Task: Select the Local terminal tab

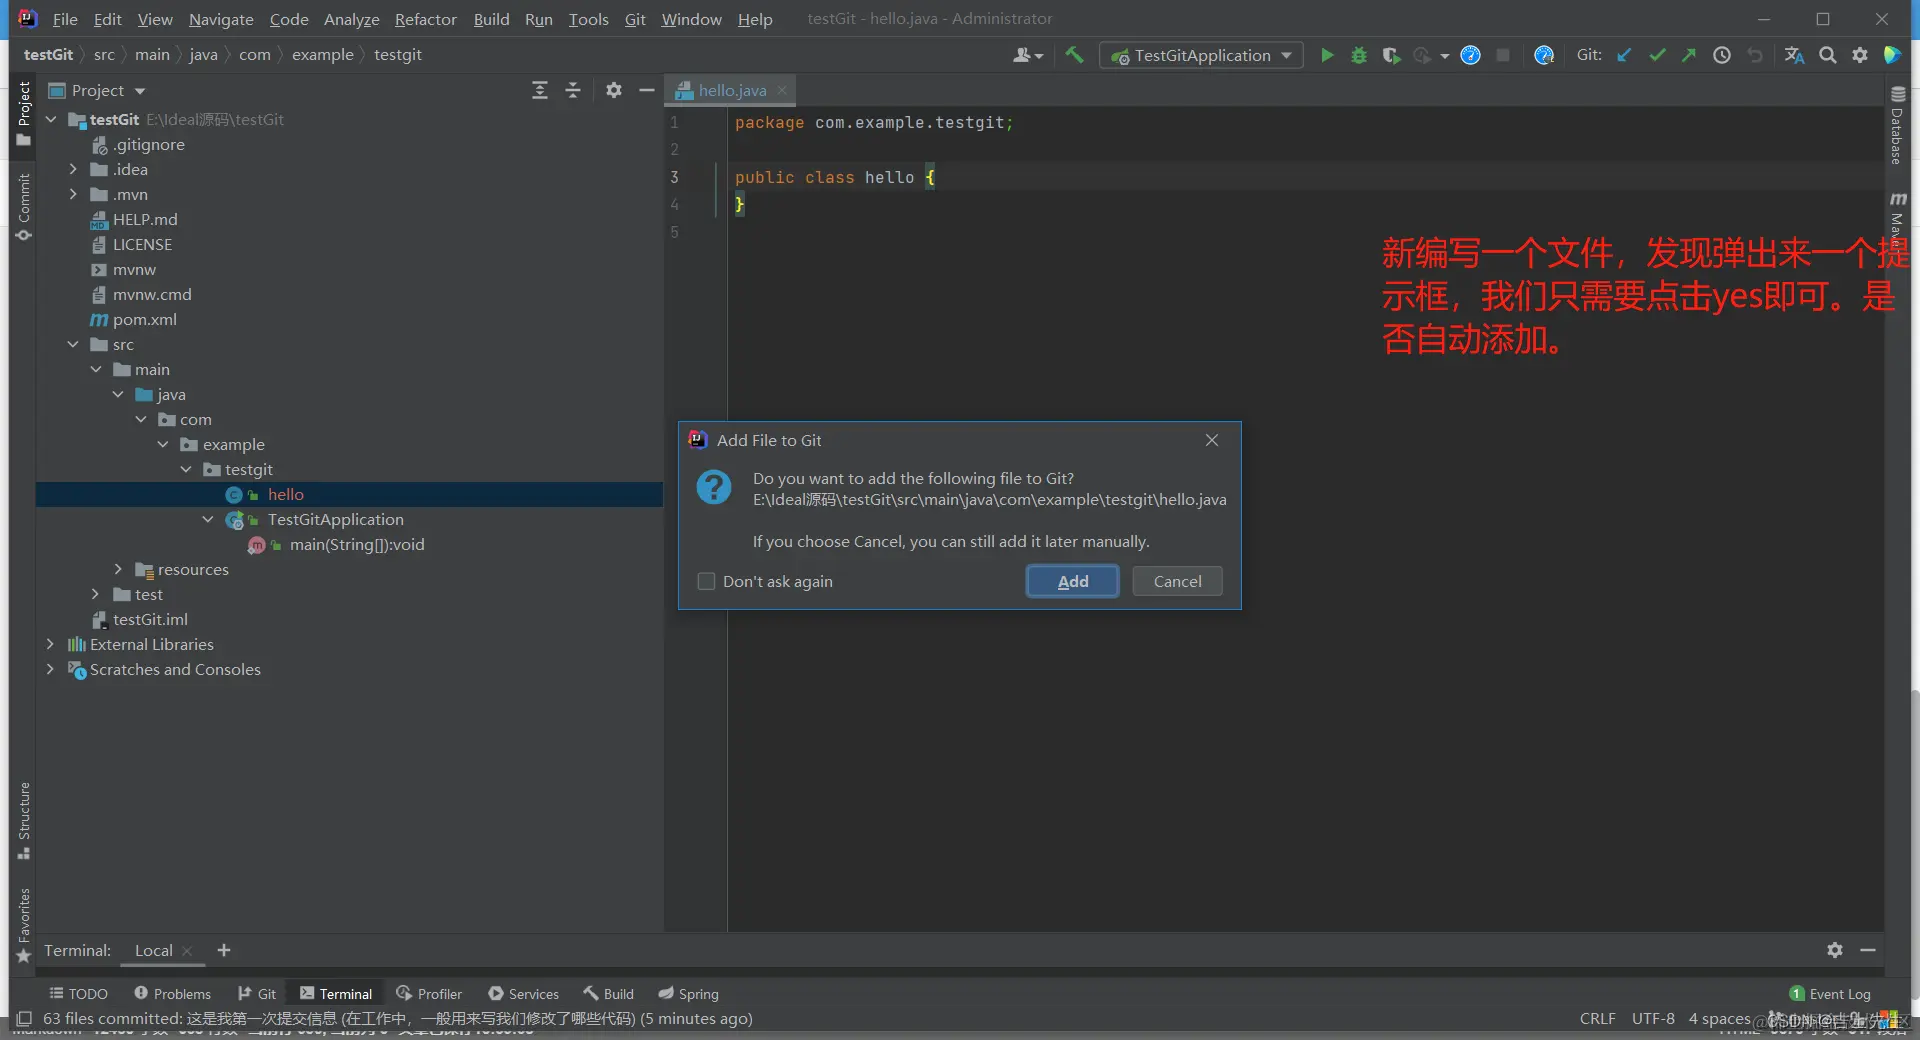Action: pyautogui.click(x=154, y=951)
